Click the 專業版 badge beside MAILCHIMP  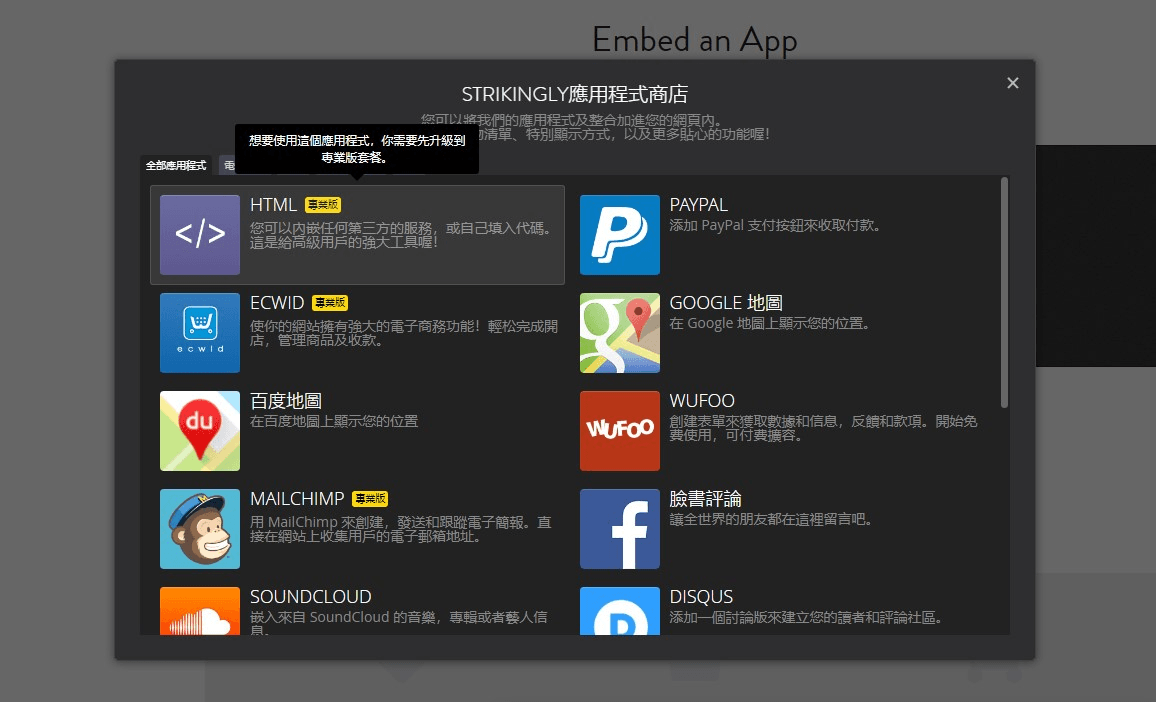pos(370,498)
